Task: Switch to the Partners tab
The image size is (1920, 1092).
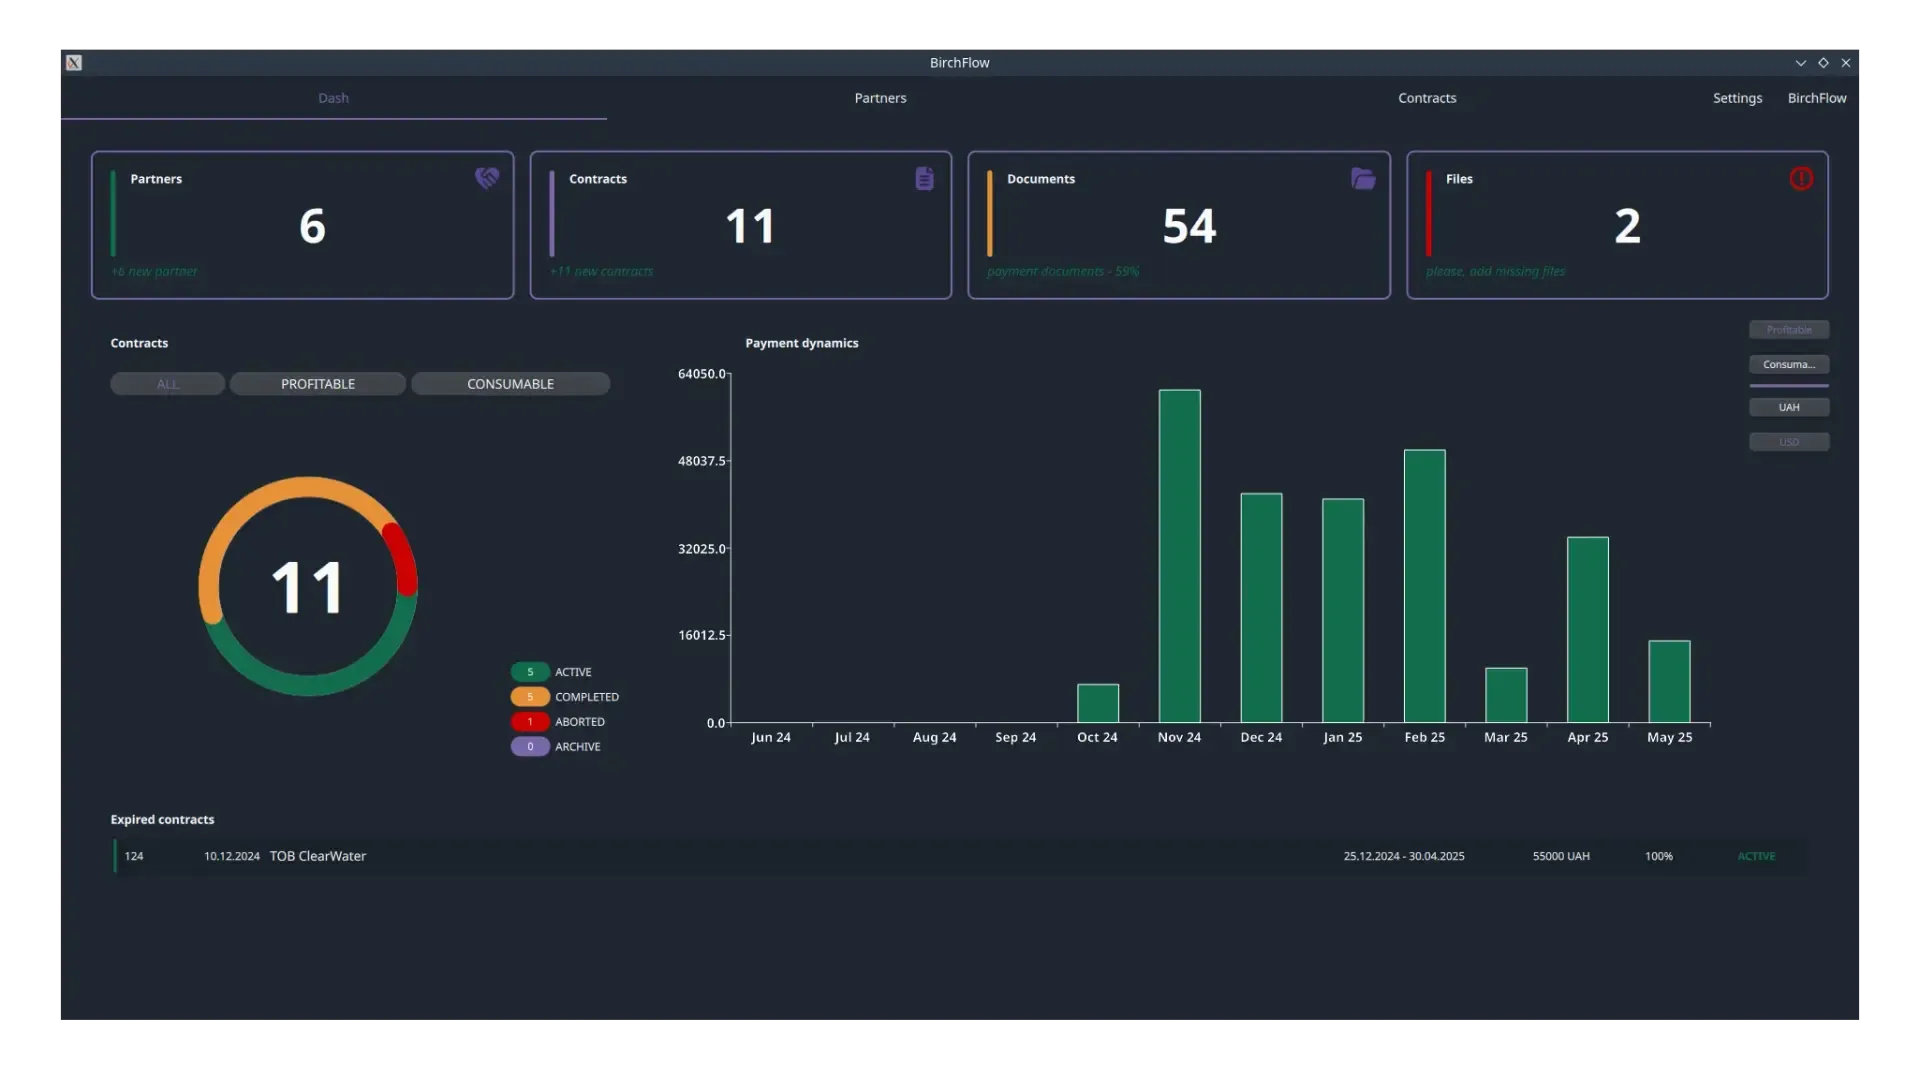Action: [879, 97]
